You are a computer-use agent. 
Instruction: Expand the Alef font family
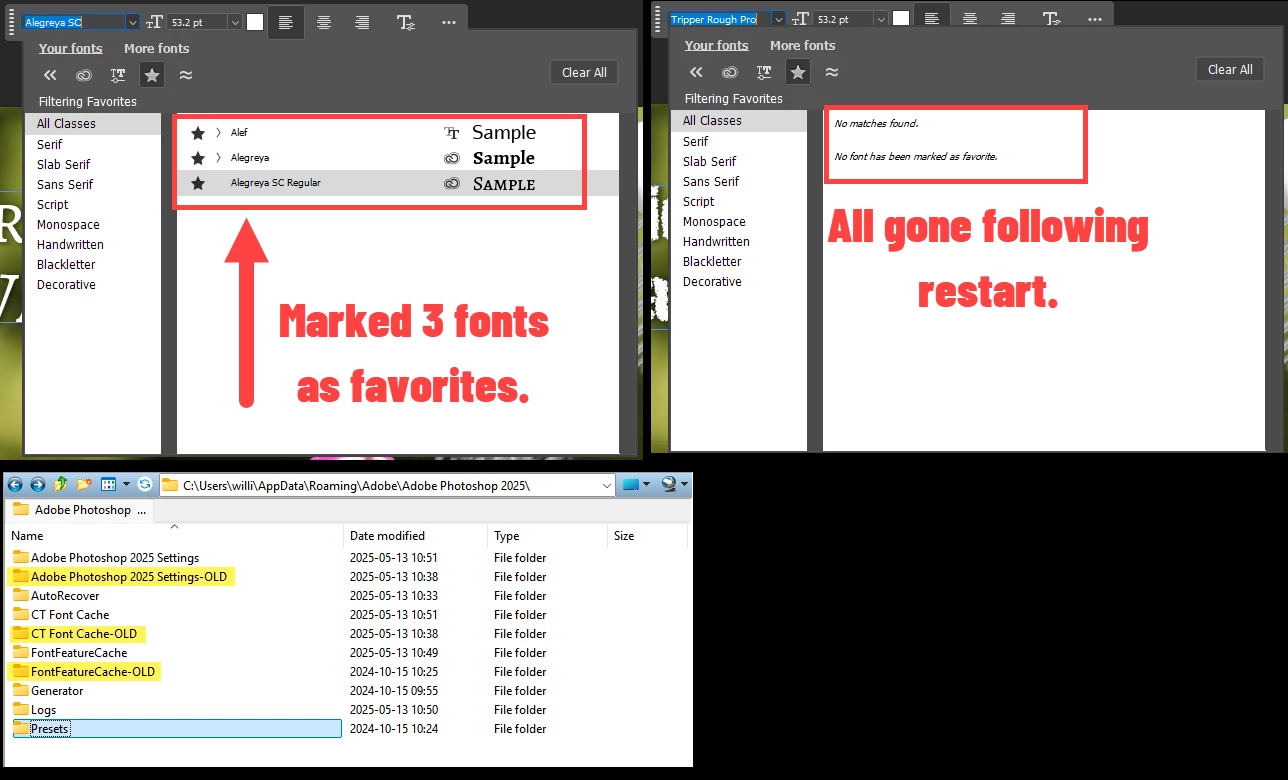point(218,132)
